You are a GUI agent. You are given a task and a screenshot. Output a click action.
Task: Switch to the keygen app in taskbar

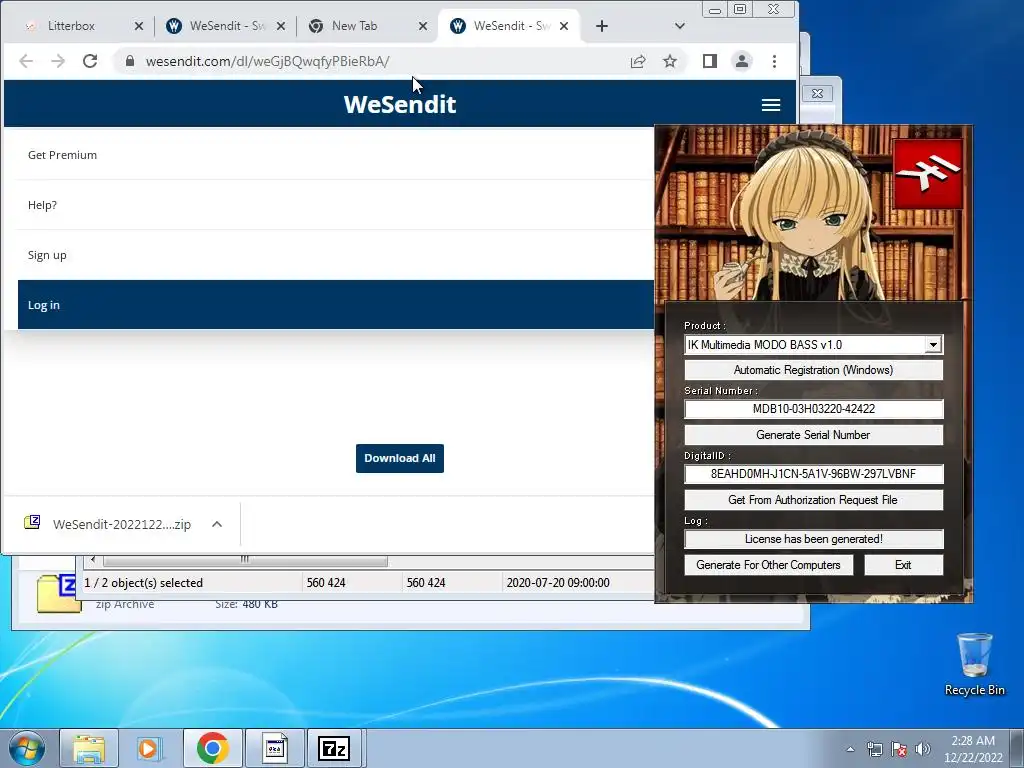(275, 748)
